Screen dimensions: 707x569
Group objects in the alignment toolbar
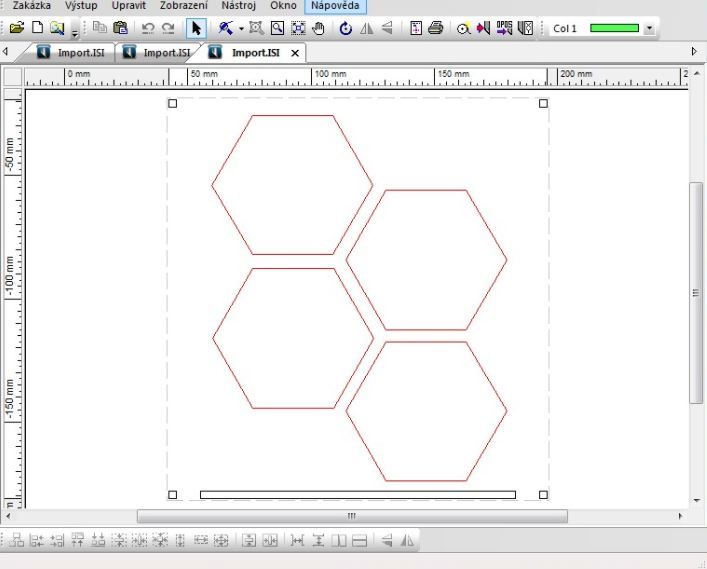click(17, 540)
